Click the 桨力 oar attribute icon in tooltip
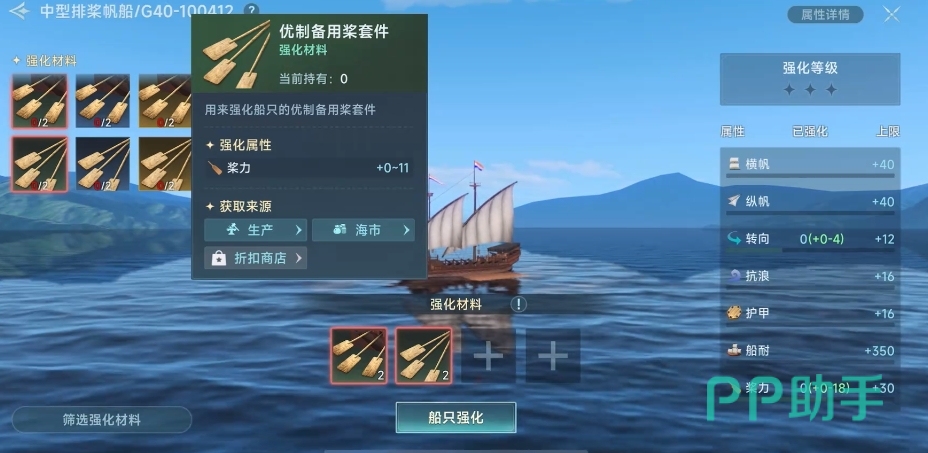Viewport: 928px width, 453px height. click(x=215, y=168)
